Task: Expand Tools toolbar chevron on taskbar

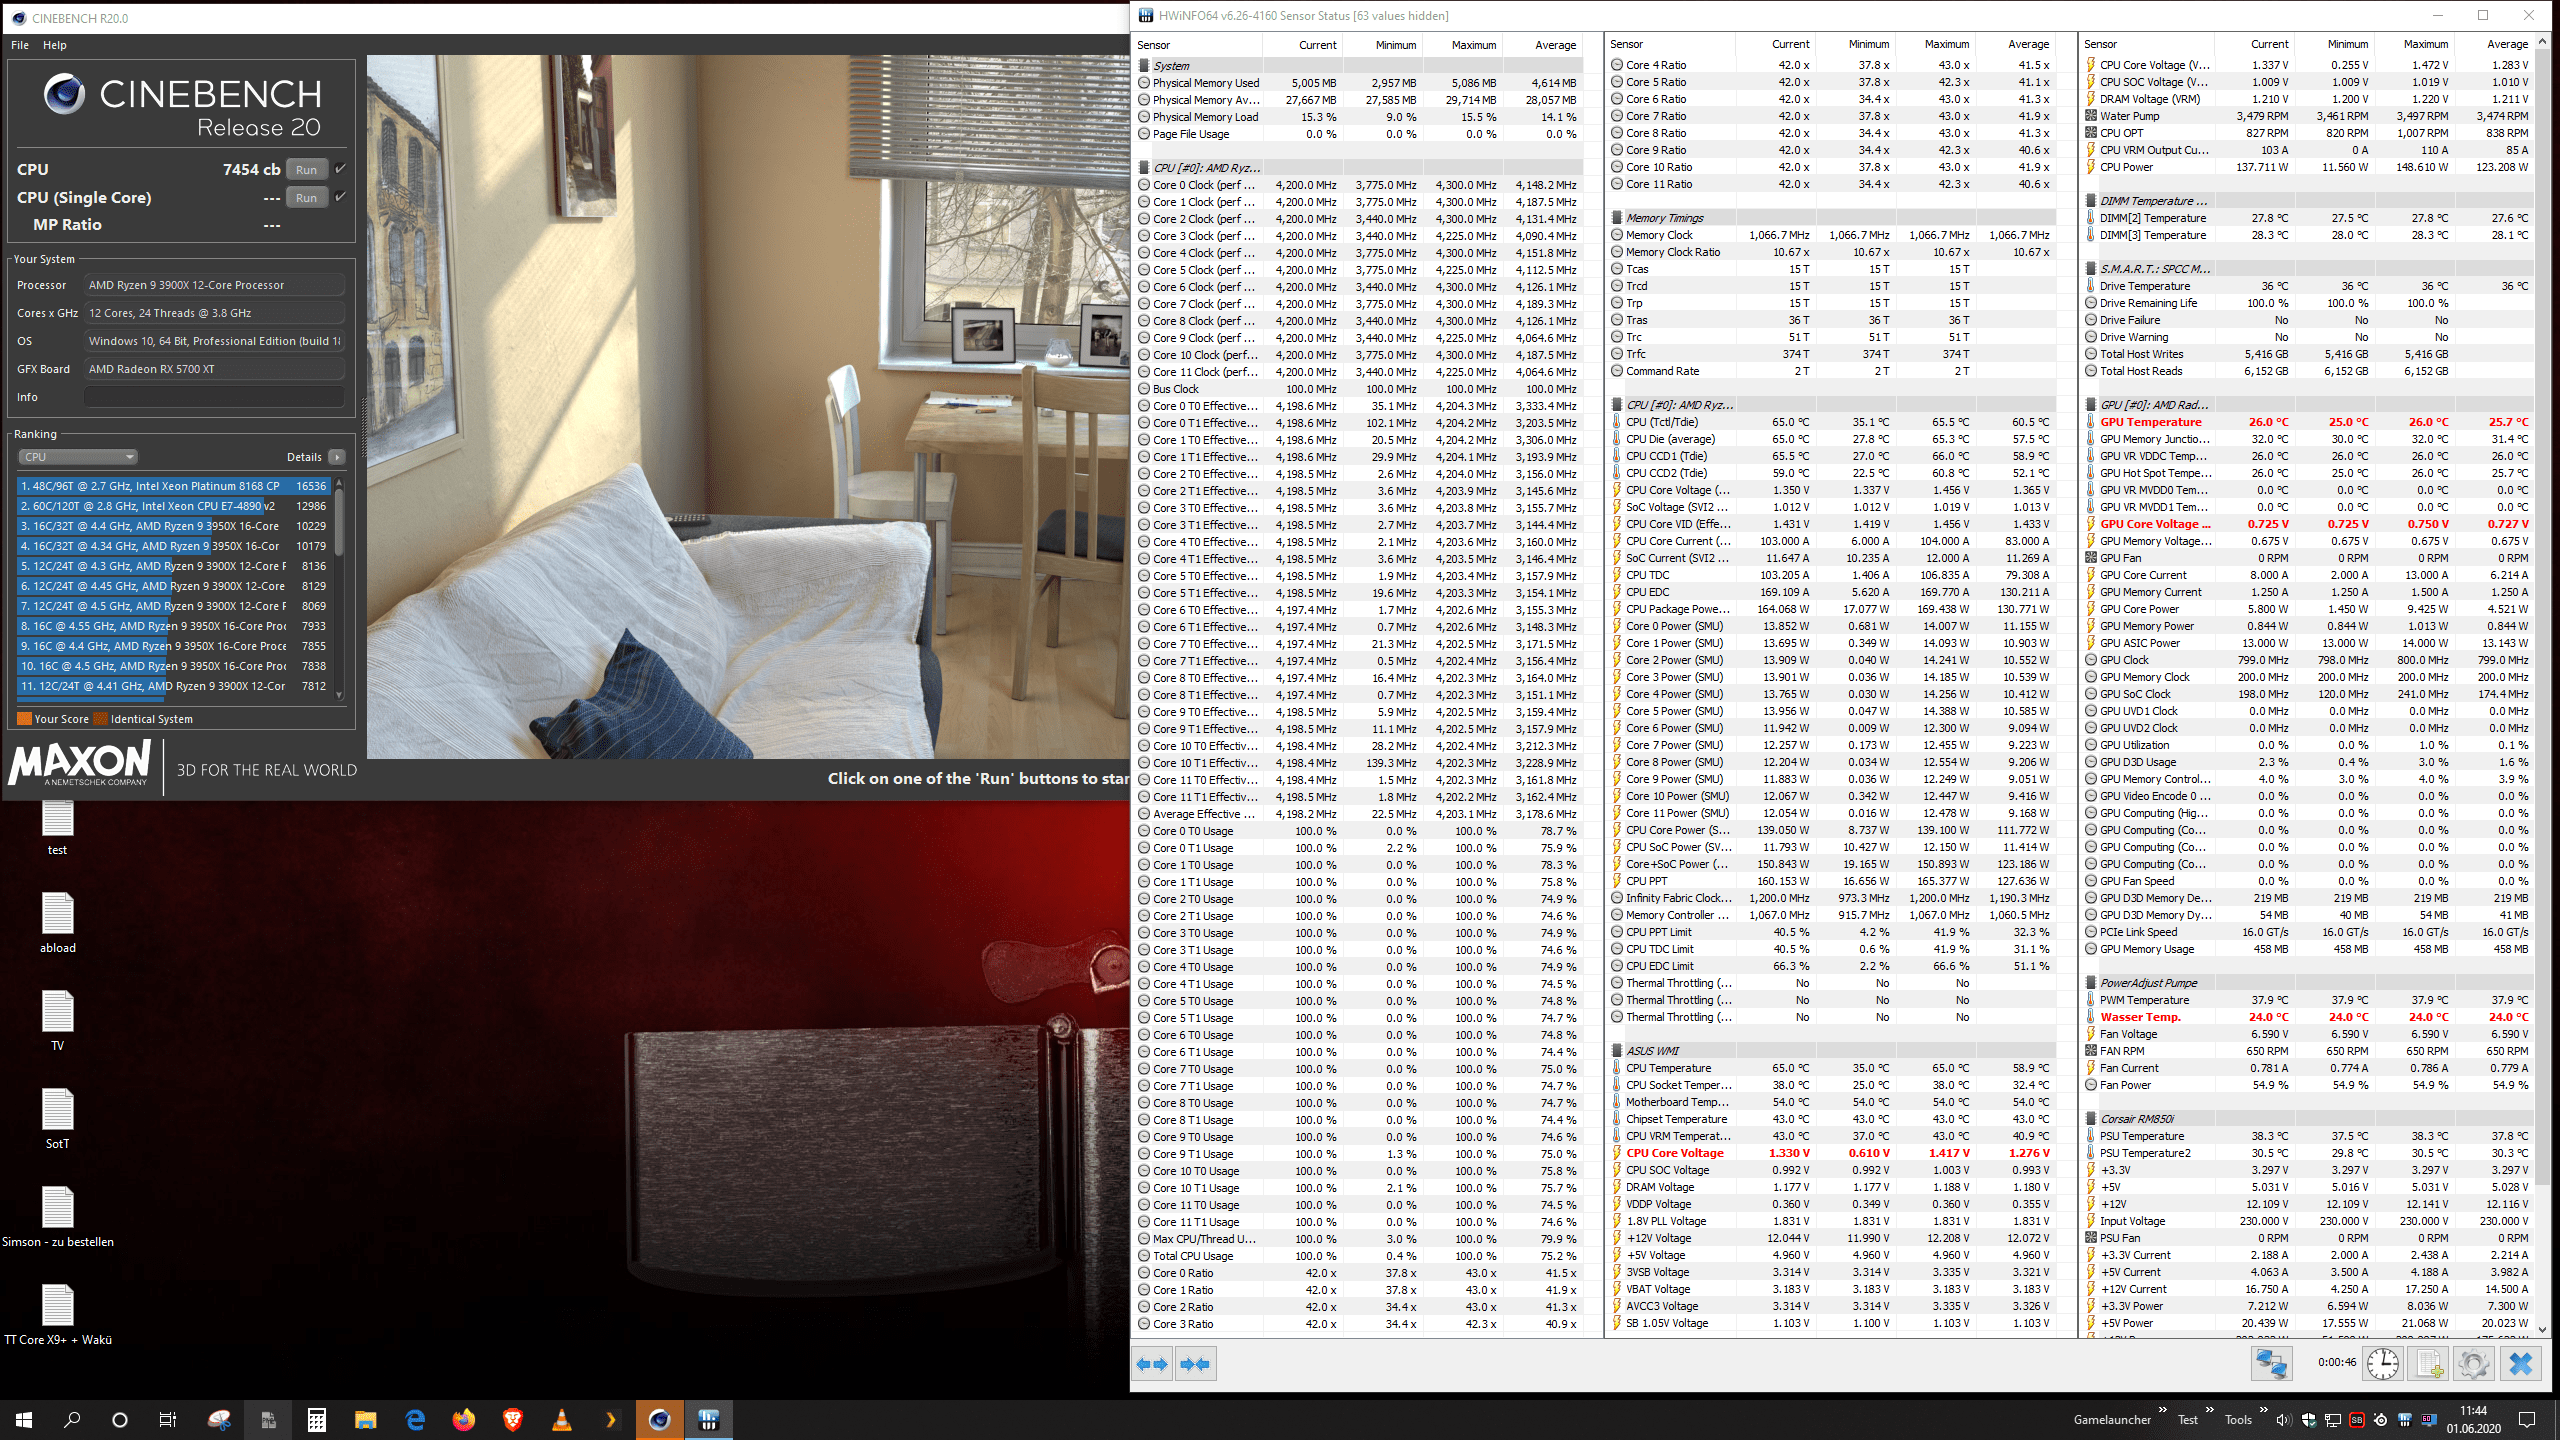Action: 2264,1411
